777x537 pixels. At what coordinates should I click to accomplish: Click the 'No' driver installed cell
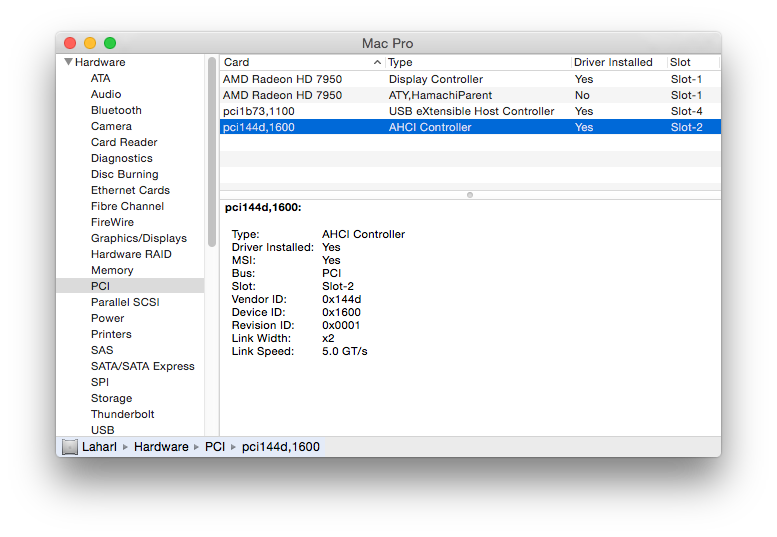click(582, 95)
